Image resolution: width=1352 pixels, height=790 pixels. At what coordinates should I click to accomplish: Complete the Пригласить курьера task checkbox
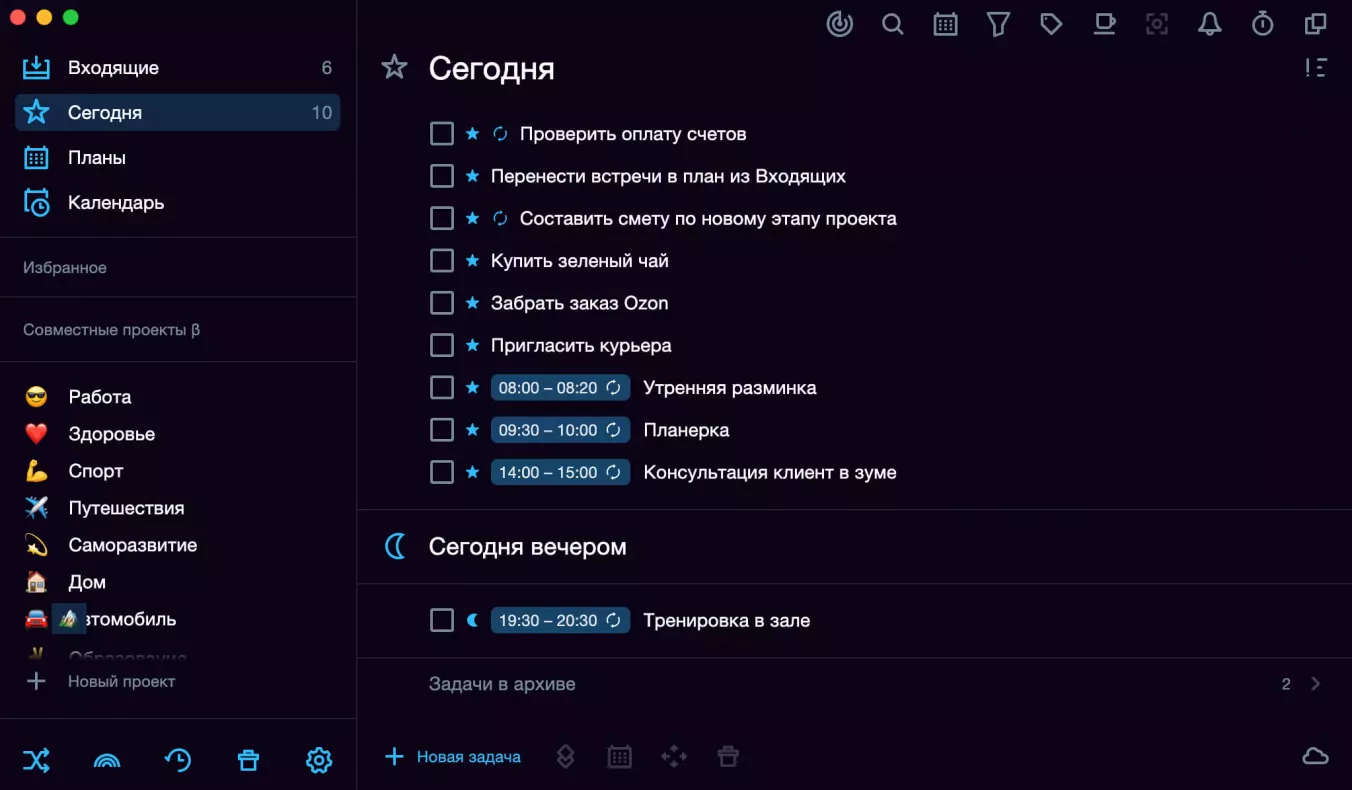point(442,345)
